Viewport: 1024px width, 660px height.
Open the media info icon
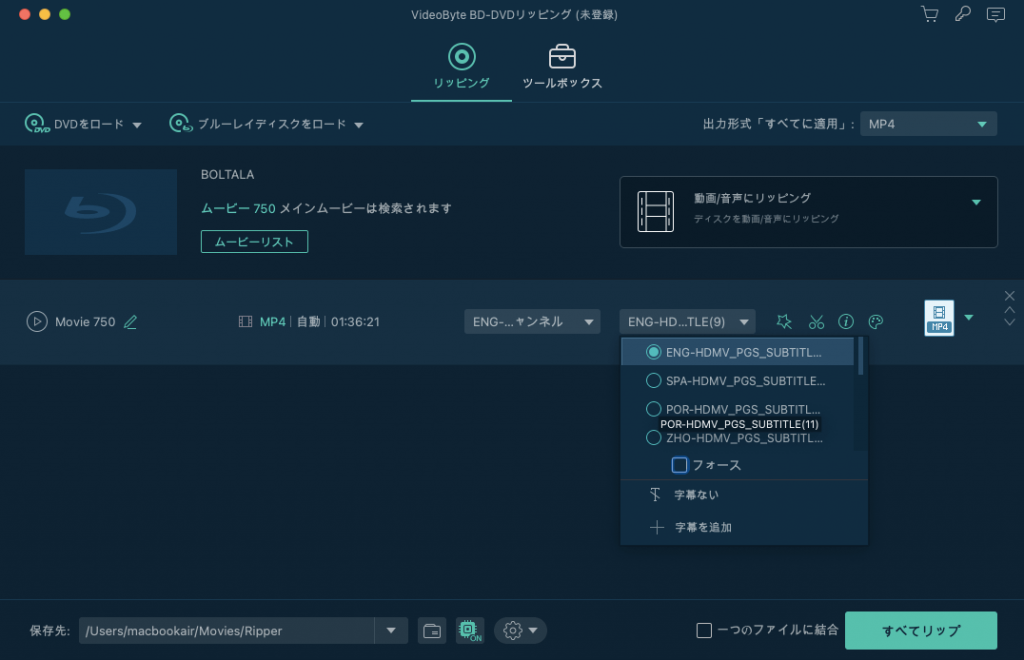pos(846,321)
